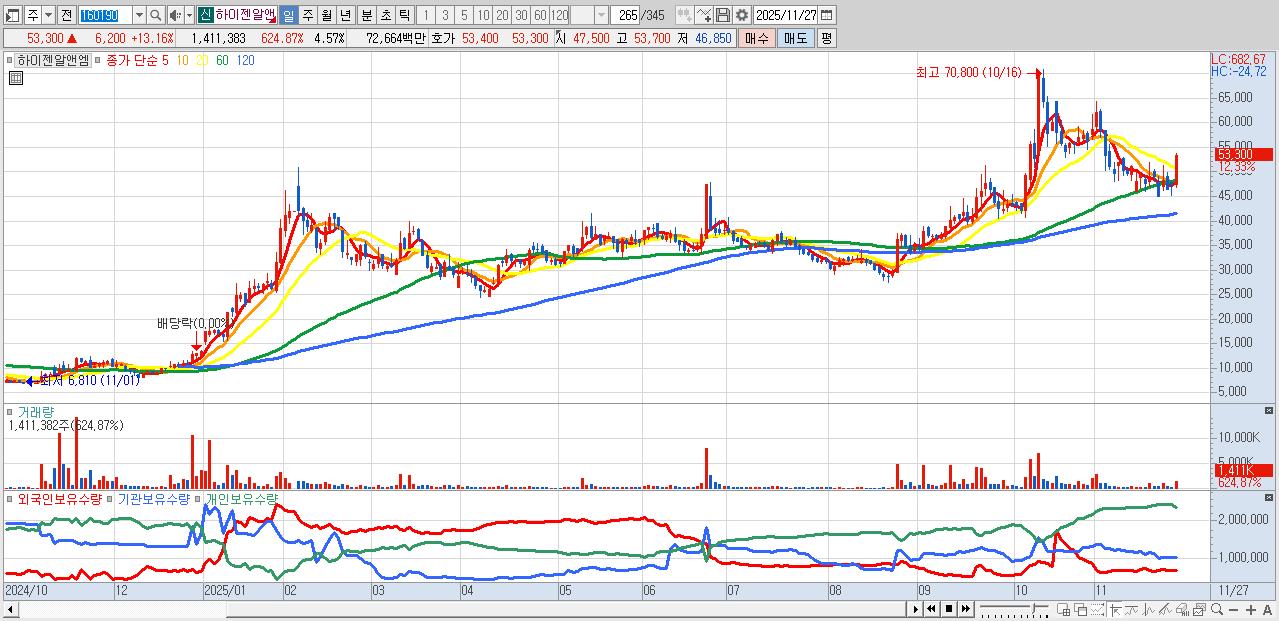Viewport: 1279px width, 621px height.
Task: Open the custom interval dropdown arrow
Action: click(x=601, y=15)
